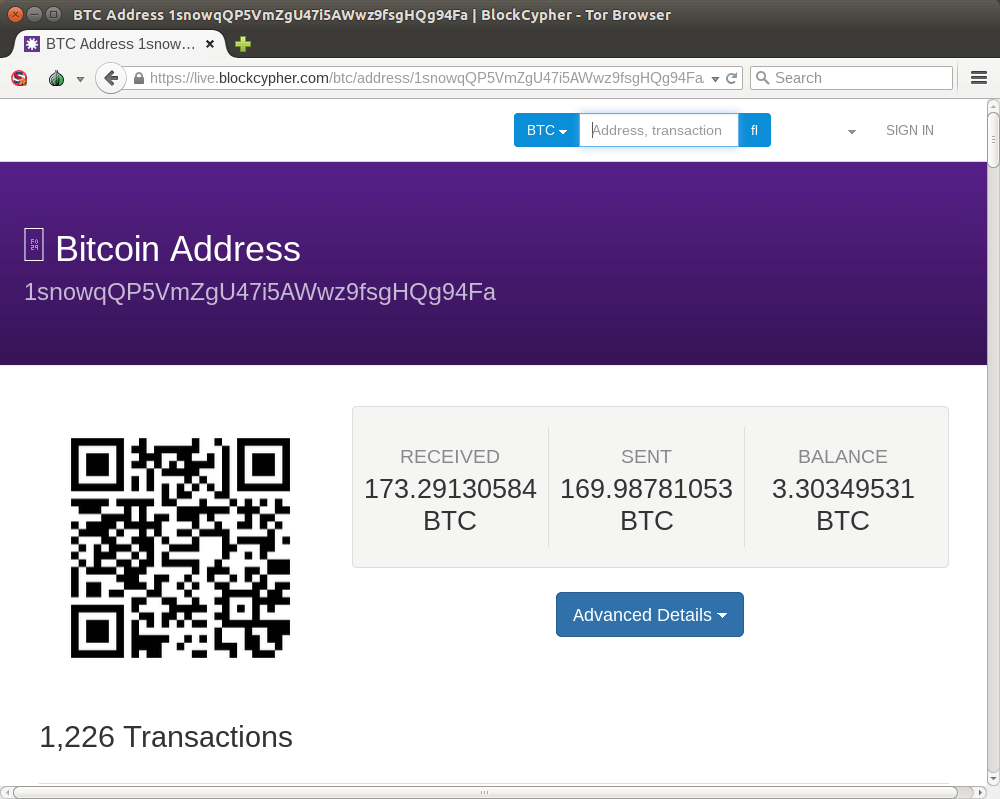The height and width of the screenshot is (799, 1000).
Task: Open the Tor onion button menu
Action: coord(57,78)
